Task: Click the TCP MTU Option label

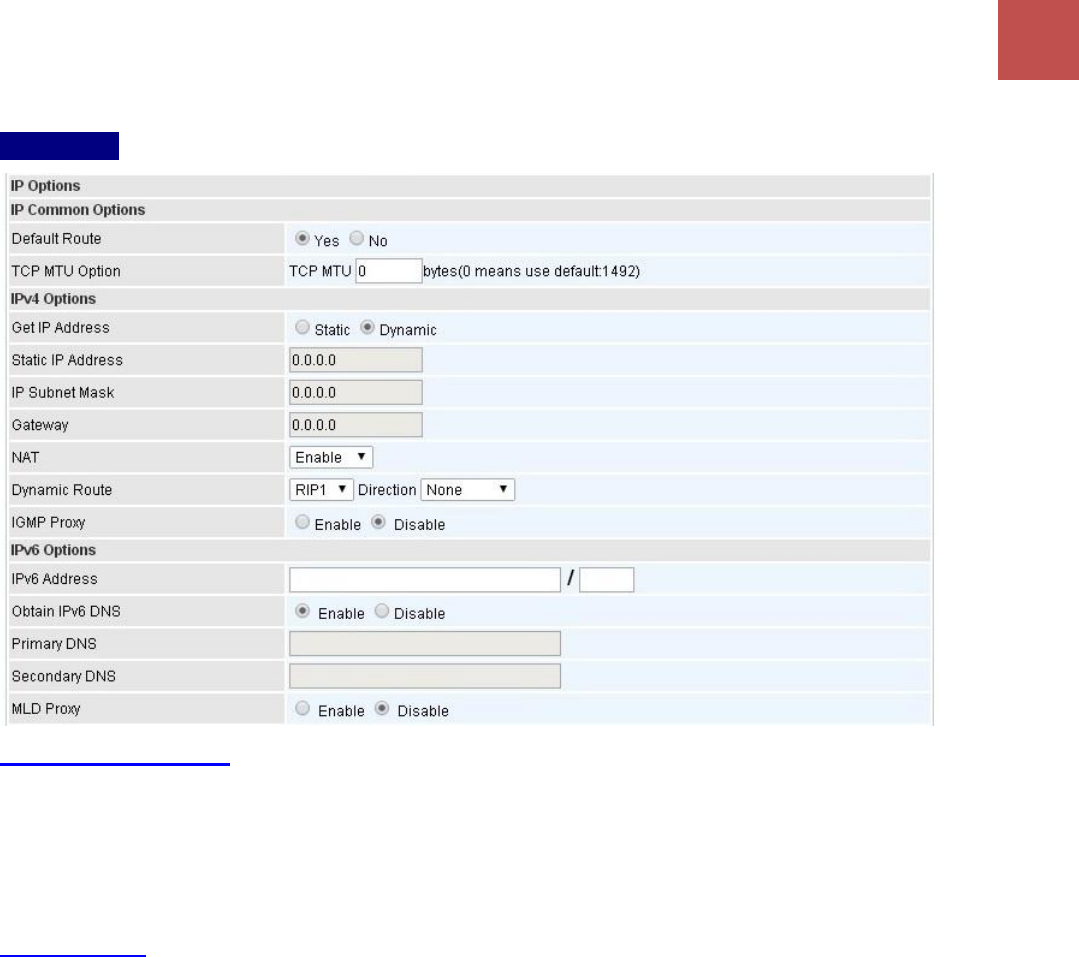Action: tap(66, 271)
